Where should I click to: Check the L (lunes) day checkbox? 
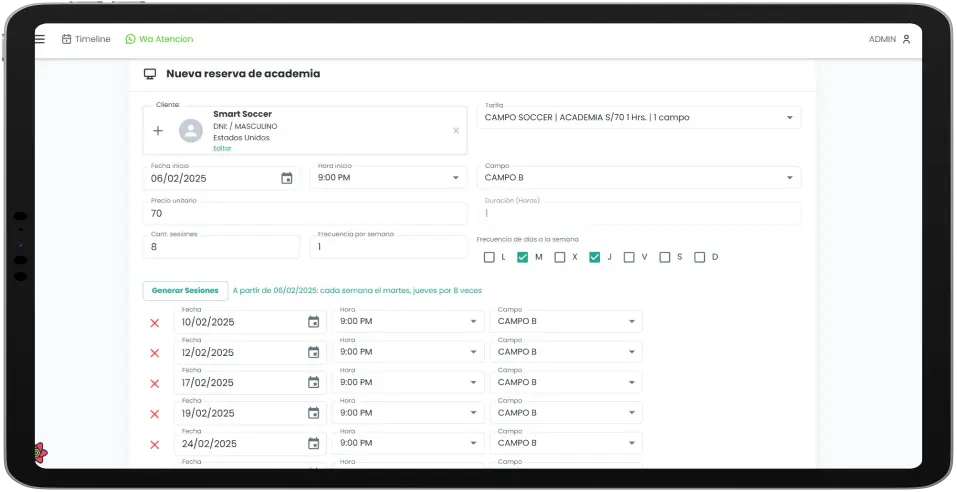489,257
